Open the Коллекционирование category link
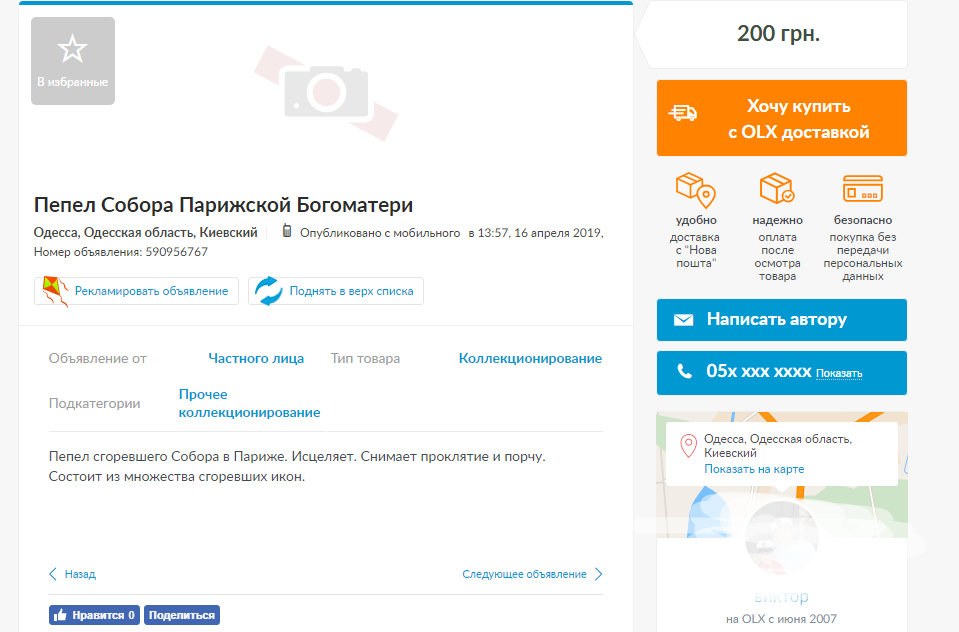 point(530,358)
